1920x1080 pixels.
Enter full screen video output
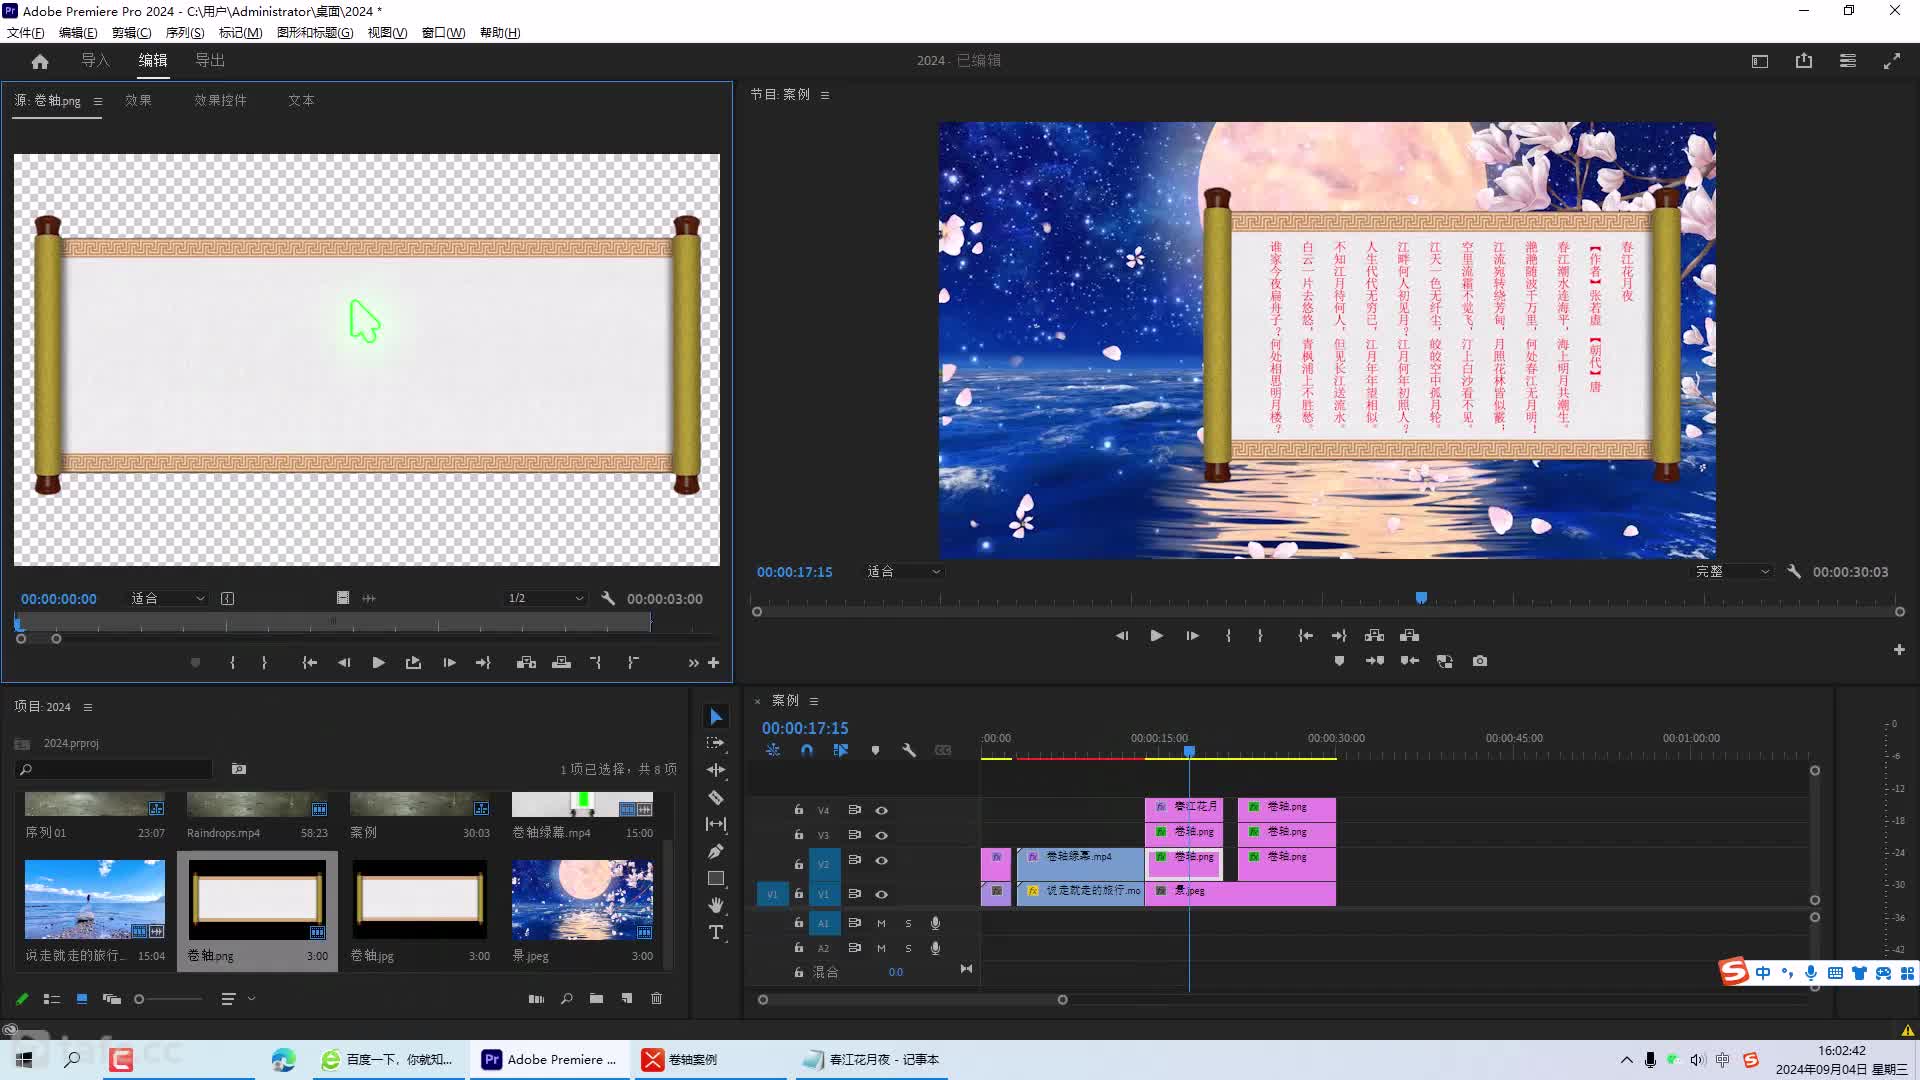coord(1892,61)
